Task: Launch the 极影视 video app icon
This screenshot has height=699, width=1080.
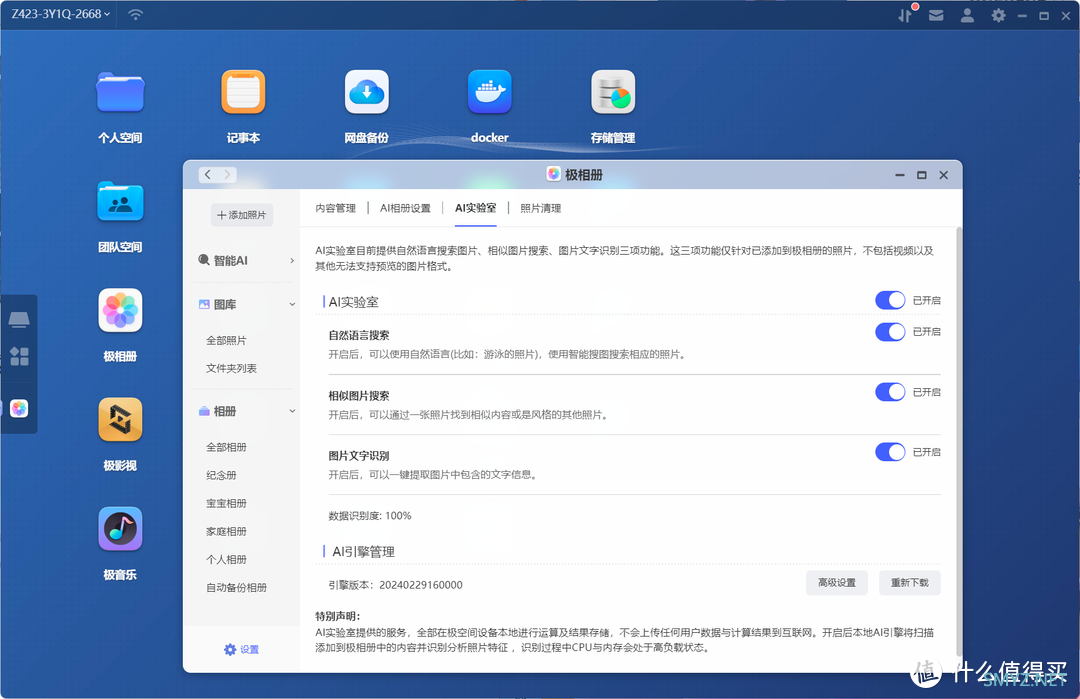Action: (120, 419)
